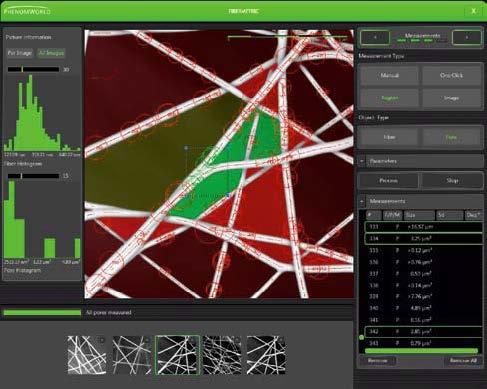Screen dimensions: 487x389
Task: Collapse the Measurements list section
Action: point(362,201)
